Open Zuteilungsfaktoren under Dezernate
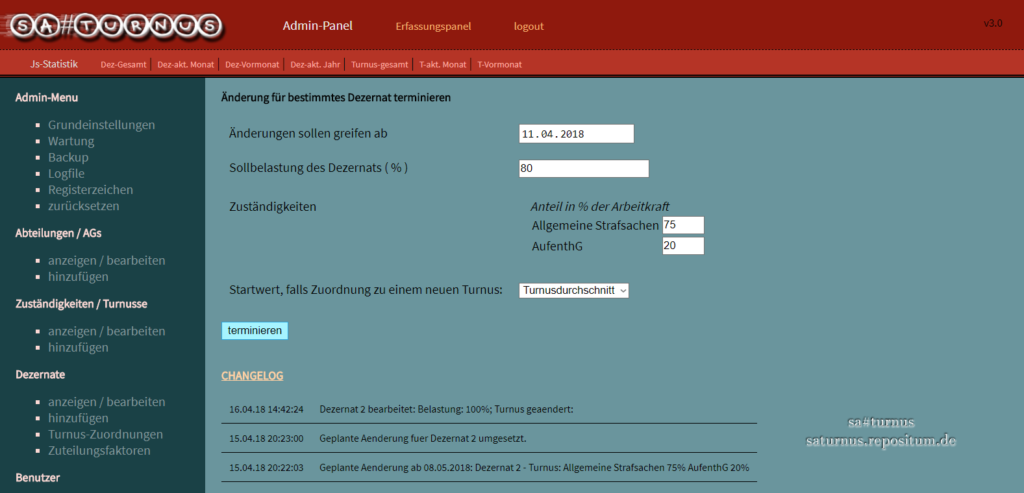 (x=99, y=450)
